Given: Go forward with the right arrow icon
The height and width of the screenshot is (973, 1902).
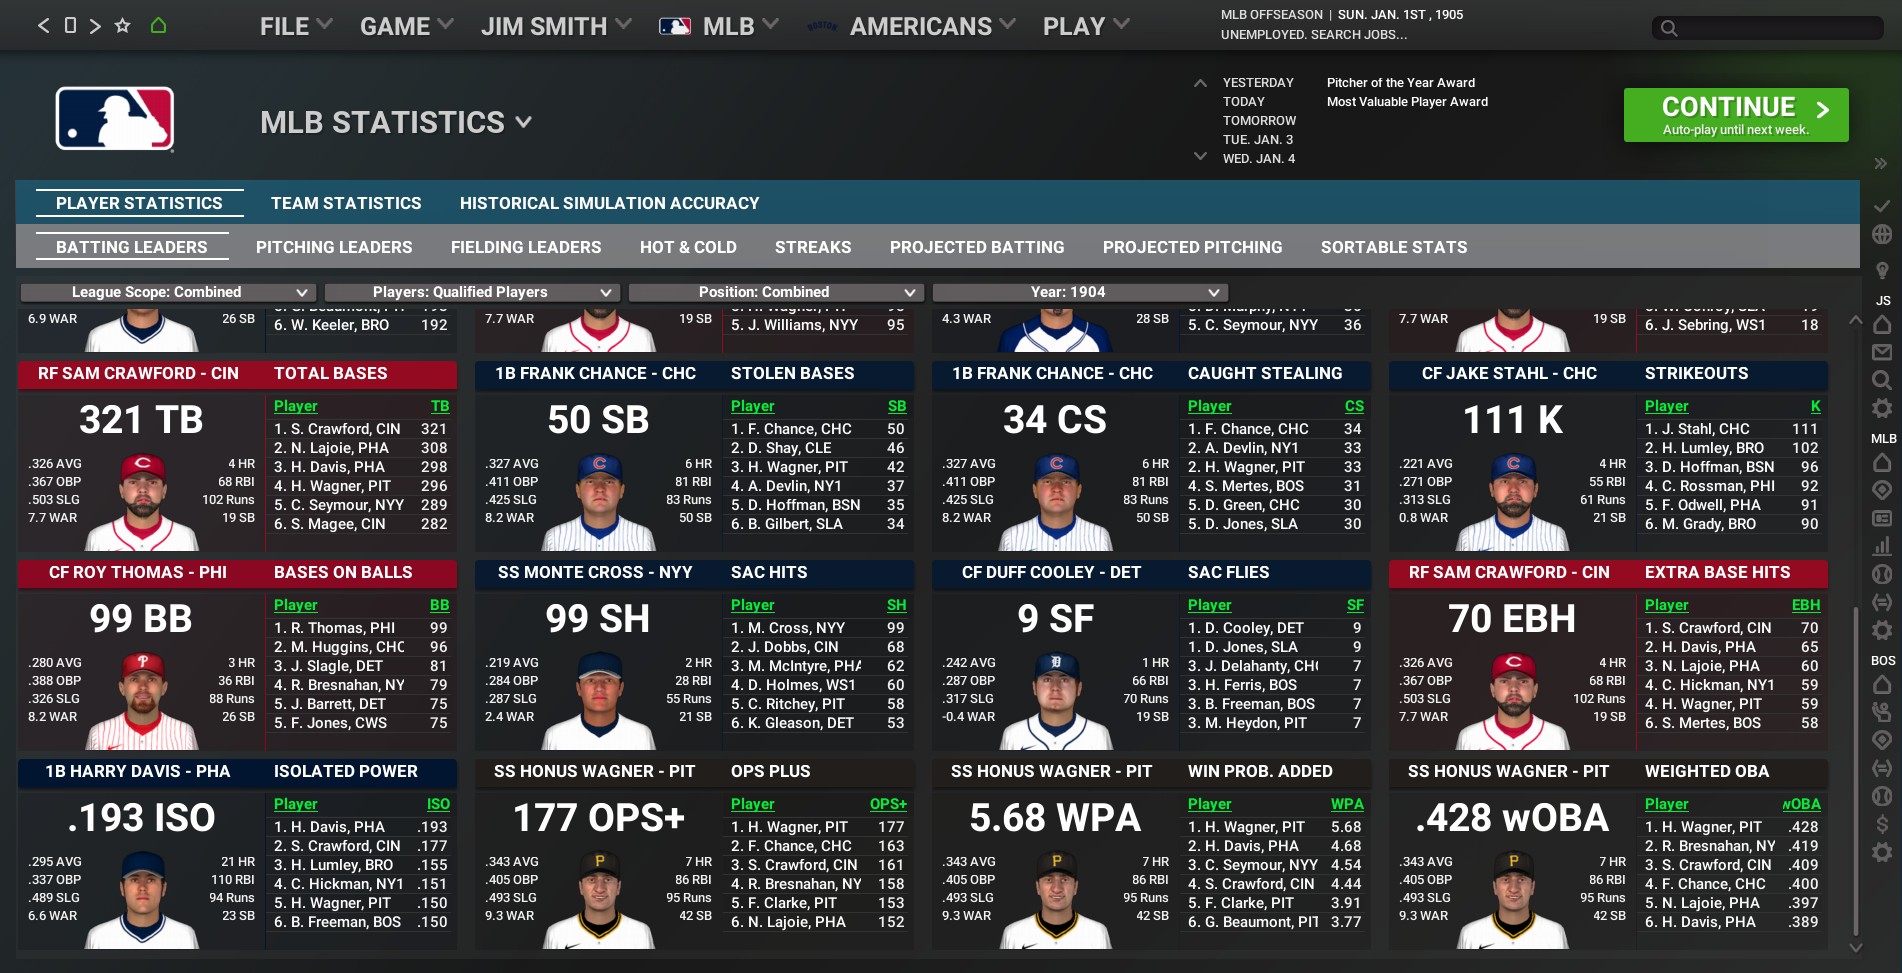Looking at the screenshot, I should (x=95, y=26).
